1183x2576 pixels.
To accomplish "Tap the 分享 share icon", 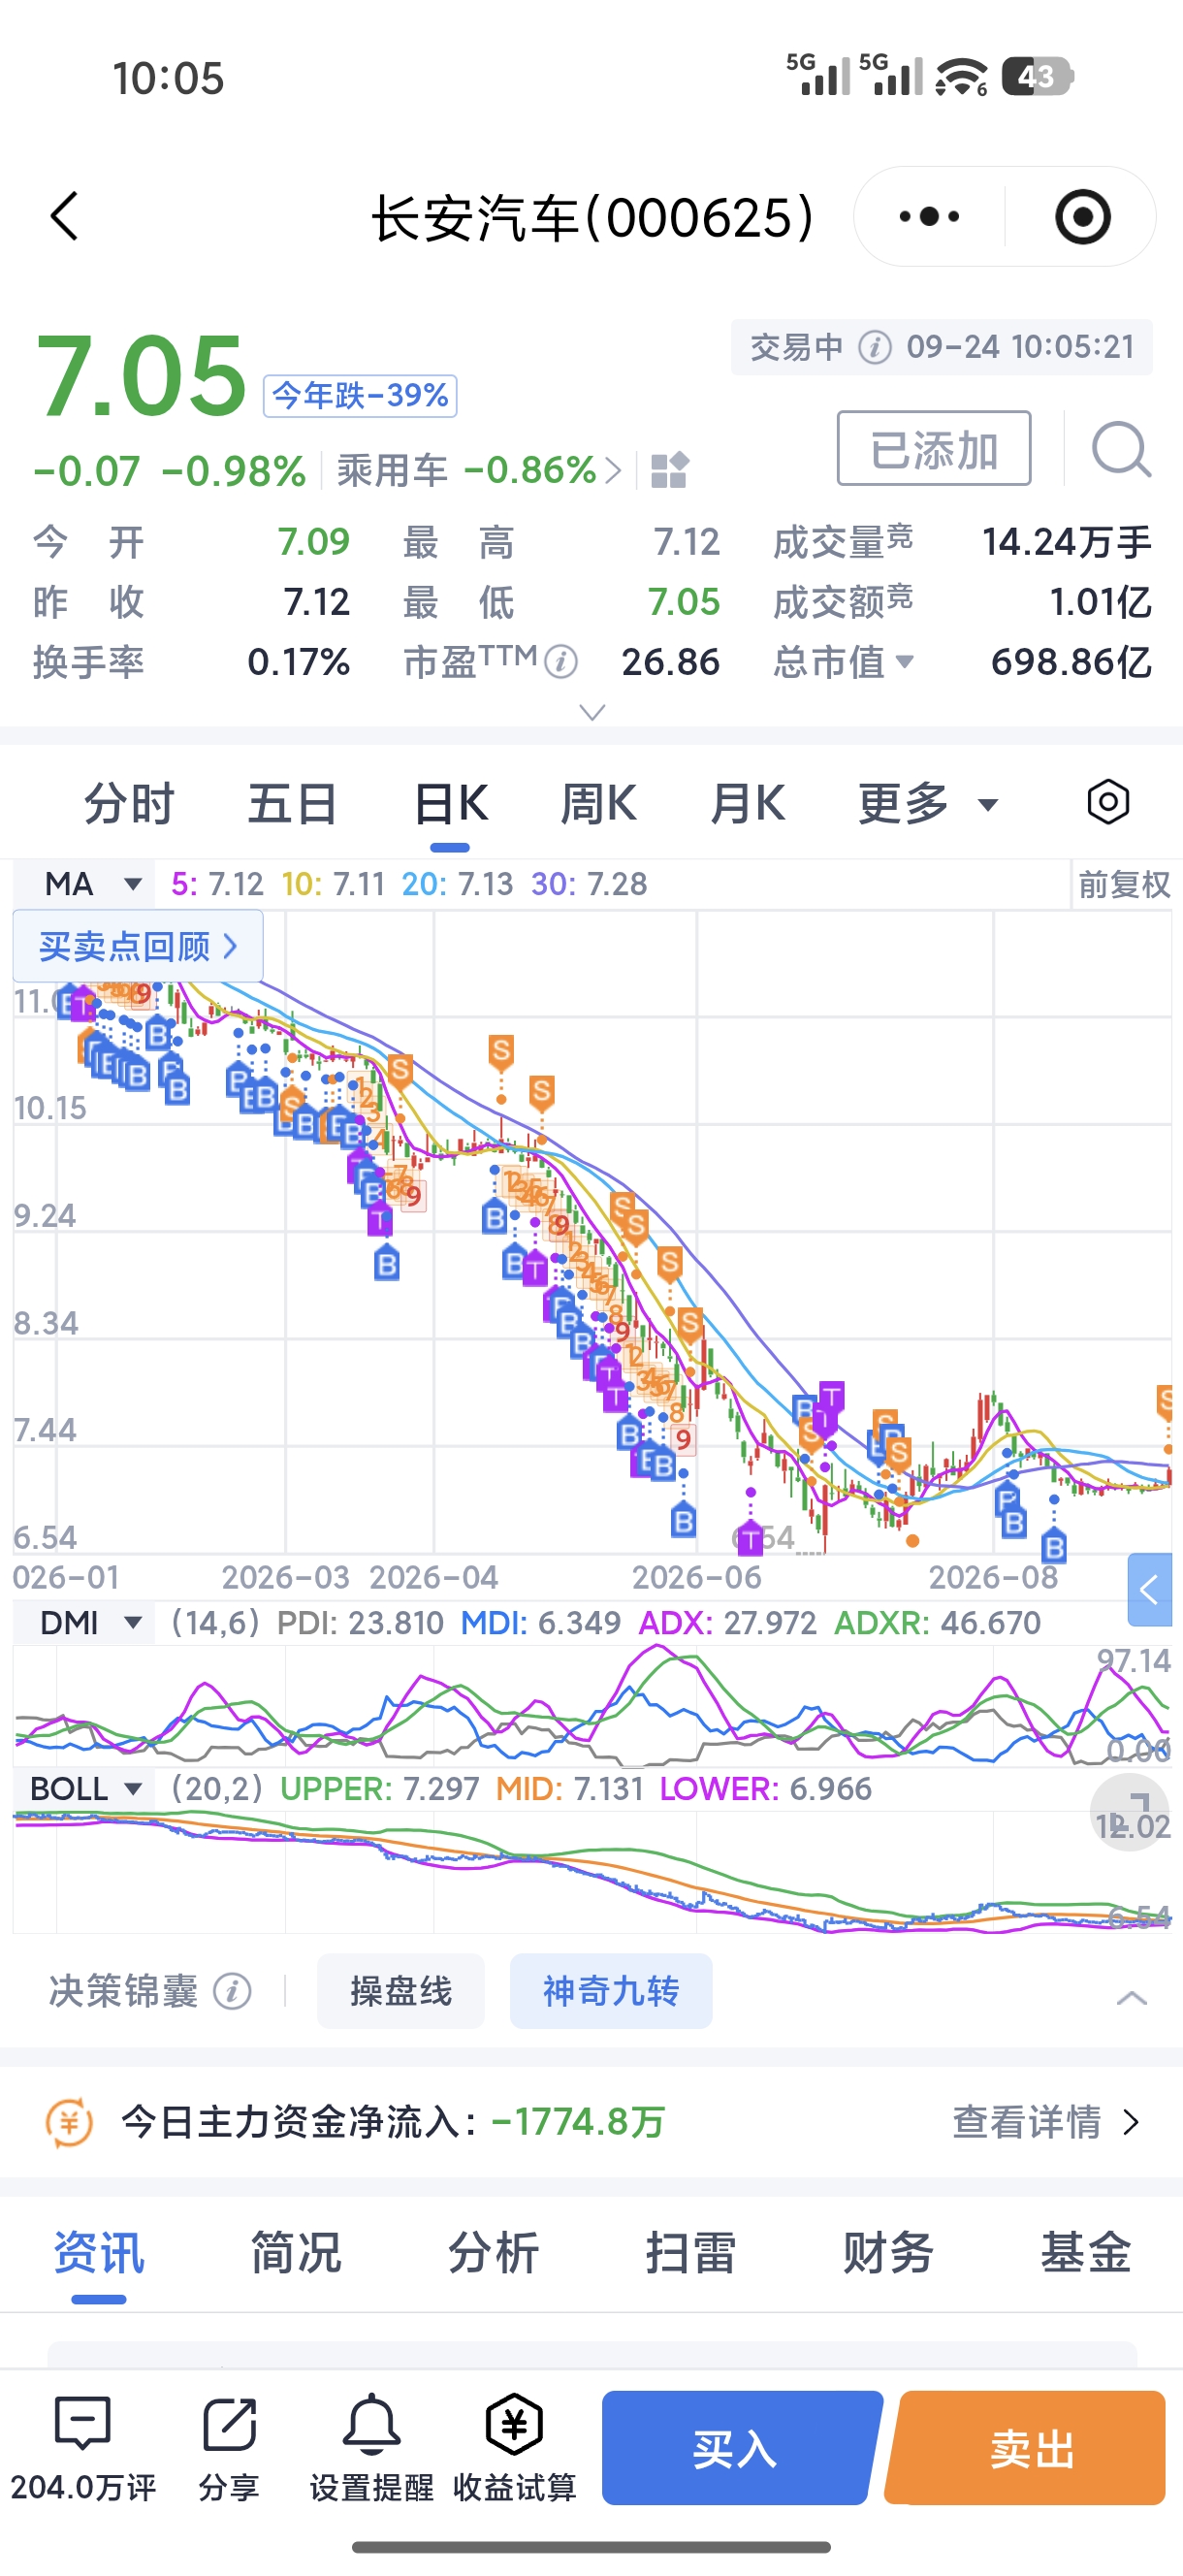I will tap(229, 2447).
